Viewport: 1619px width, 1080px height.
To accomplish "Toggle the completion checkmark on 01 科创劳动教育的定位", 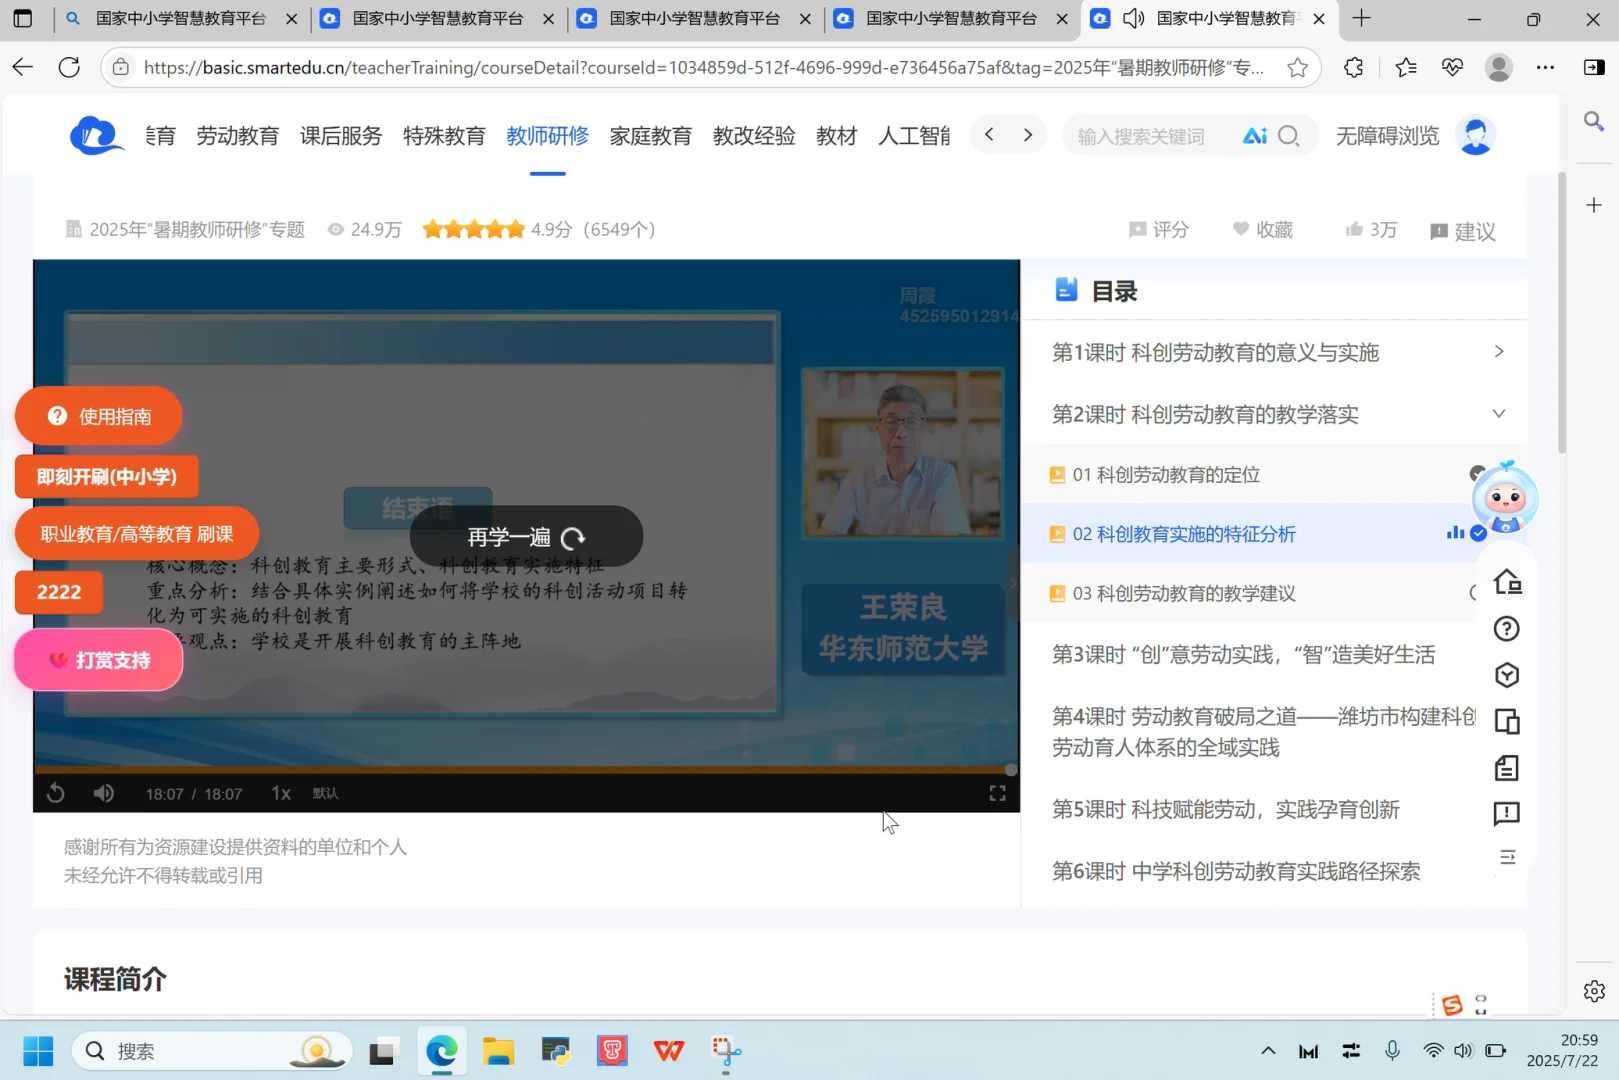I will point(1477,474).
